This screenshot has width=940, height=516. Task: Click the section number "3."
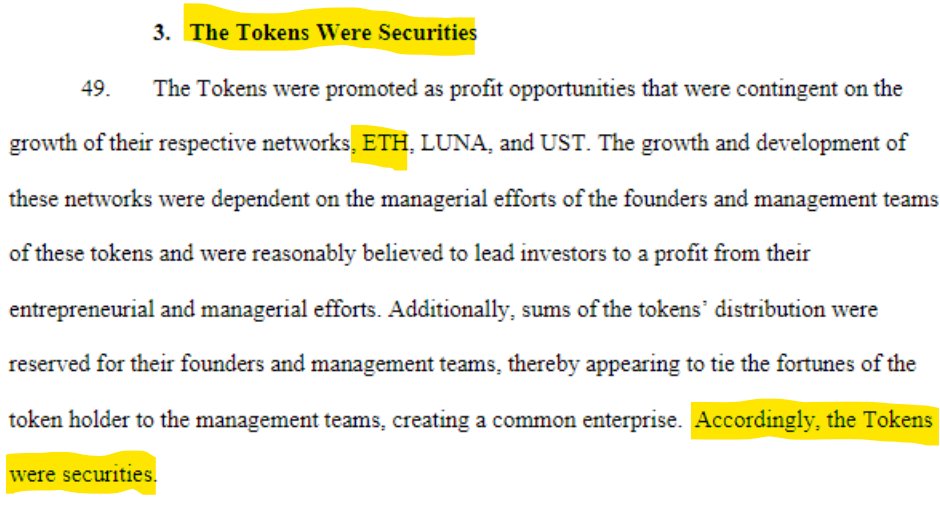[162, 33]
